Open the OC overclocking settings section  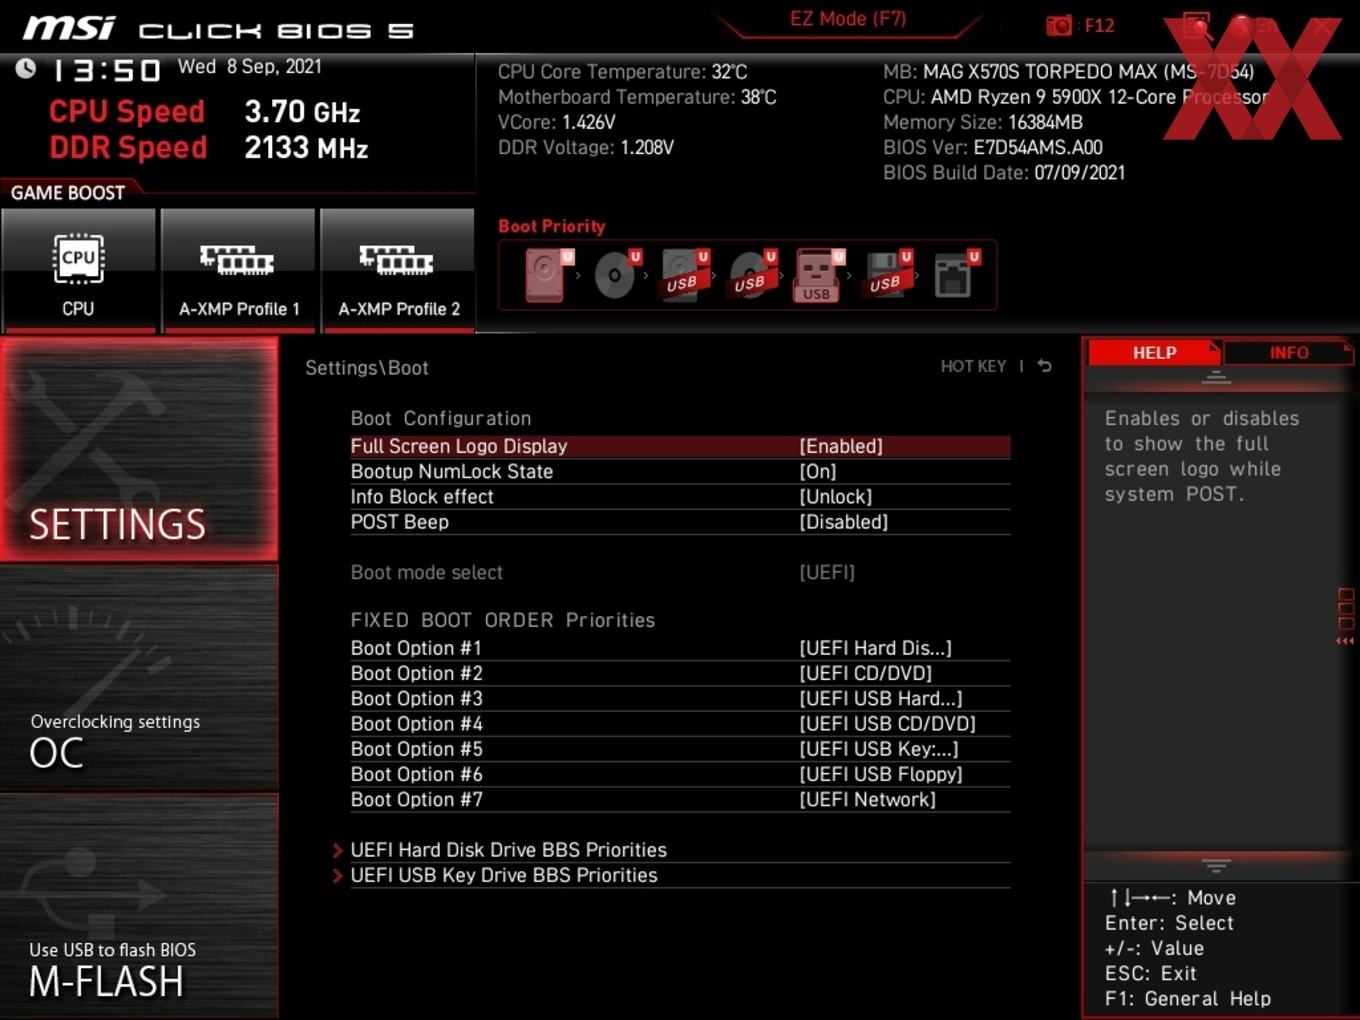[x=139, y=678]
